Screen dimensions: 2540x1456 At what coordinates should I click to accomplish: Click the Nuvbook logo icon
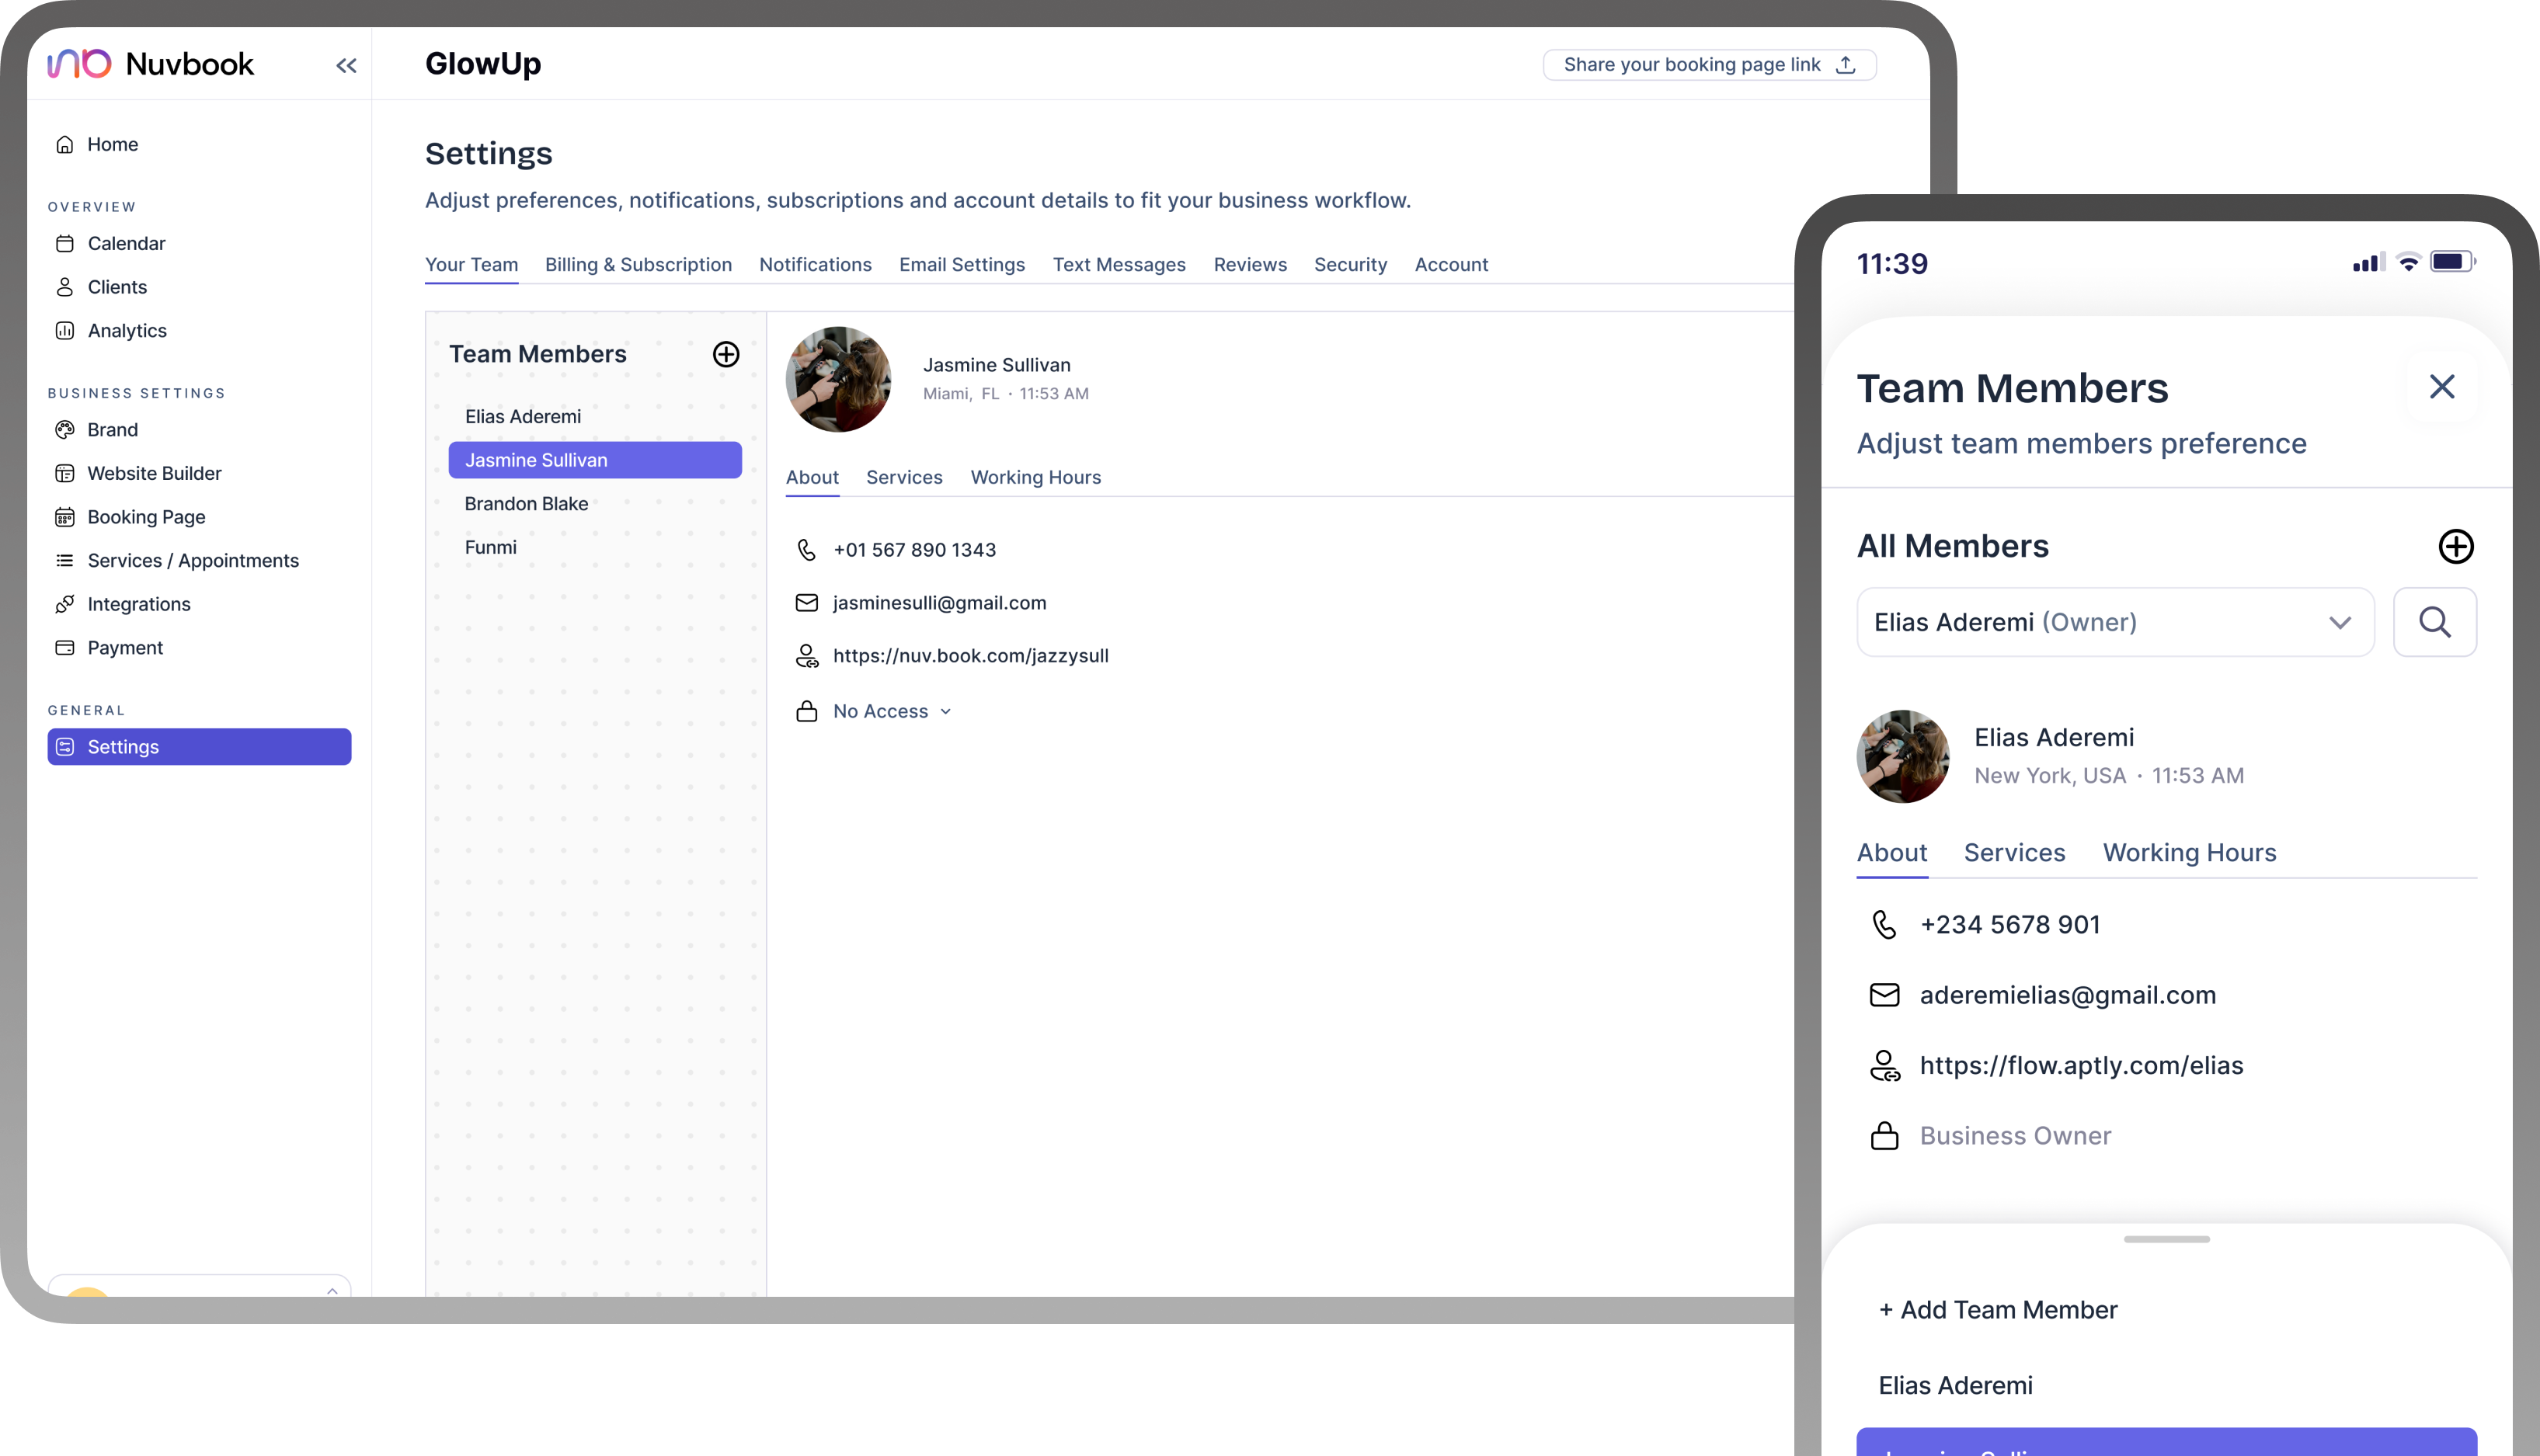79,64
